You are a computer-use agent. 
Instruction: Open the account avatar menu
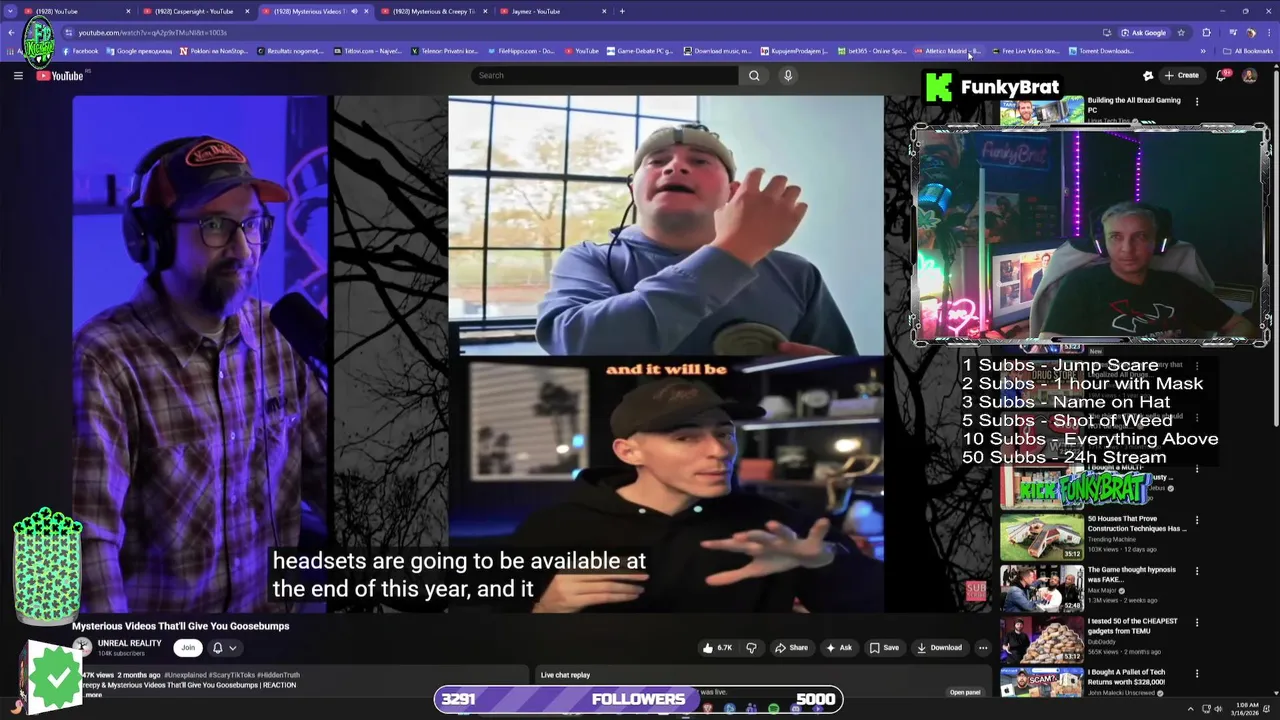(x=1249, y=75)
